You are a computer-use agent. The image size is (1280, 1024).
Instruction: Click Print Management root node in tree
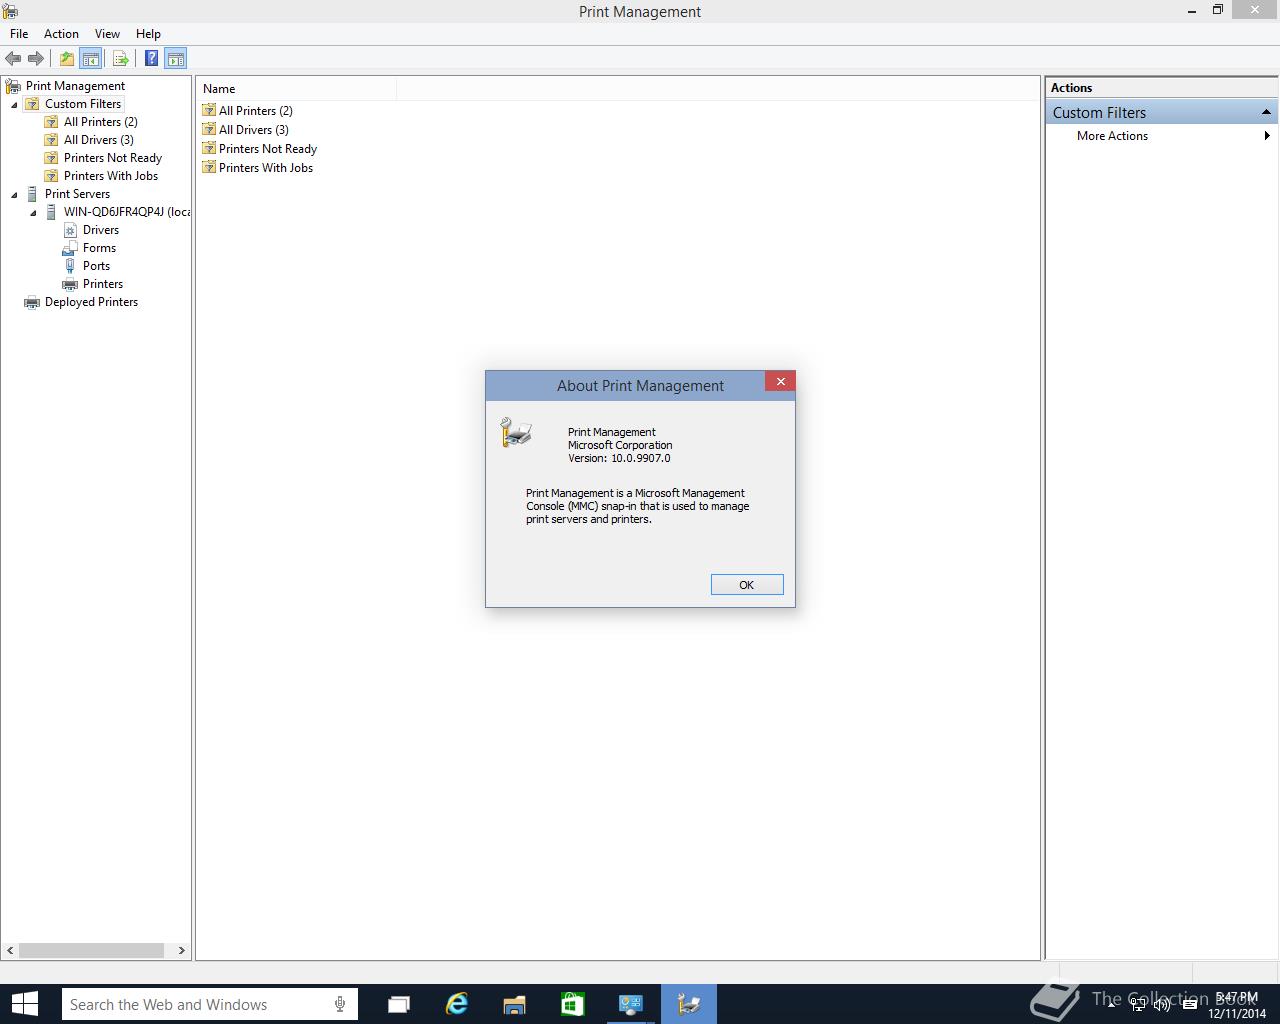[75, 86]
